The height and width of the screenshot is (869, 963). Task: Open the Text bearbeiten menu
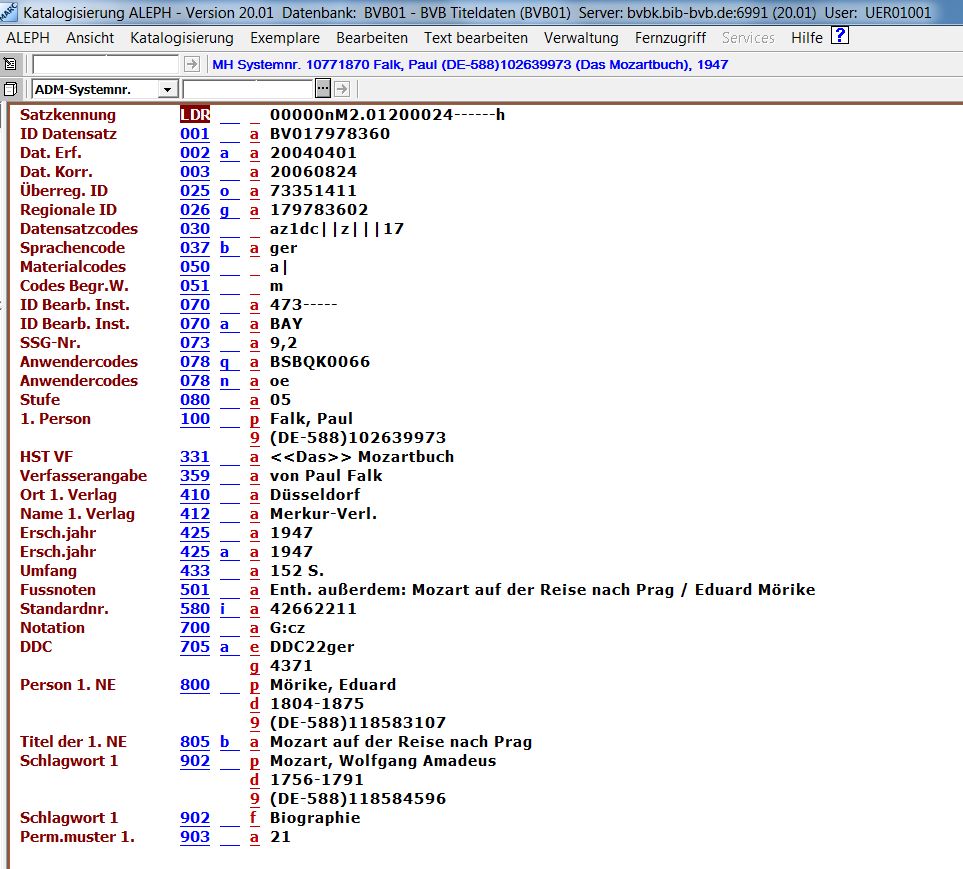(x=475, y=38)
